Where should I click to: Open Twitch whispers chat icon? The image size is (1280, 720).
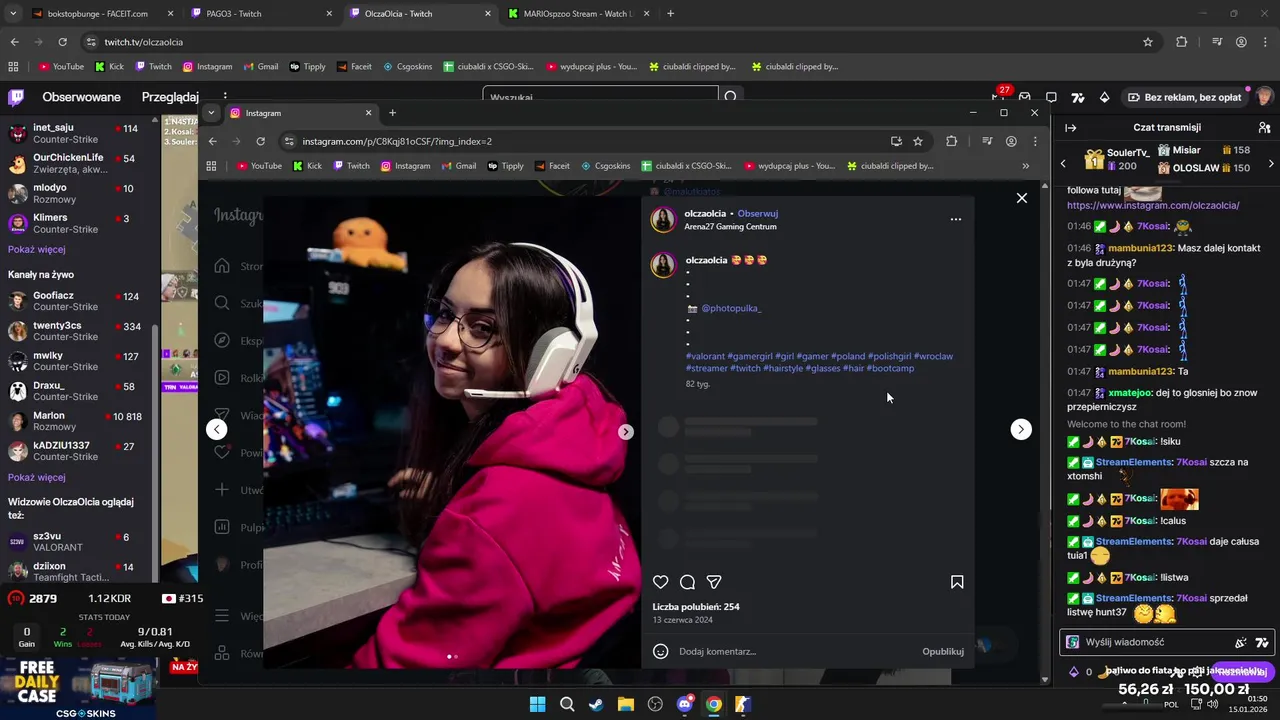(x=1051, y=97)
